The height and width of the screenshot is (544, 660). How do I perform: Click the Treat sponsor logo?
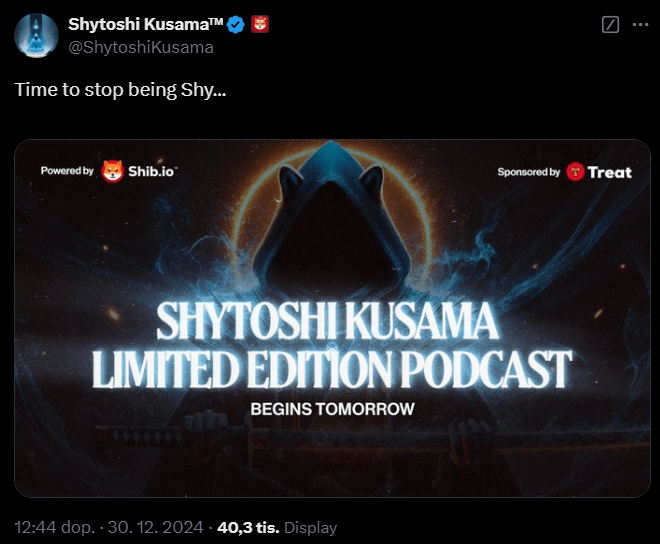pos(599,172)
